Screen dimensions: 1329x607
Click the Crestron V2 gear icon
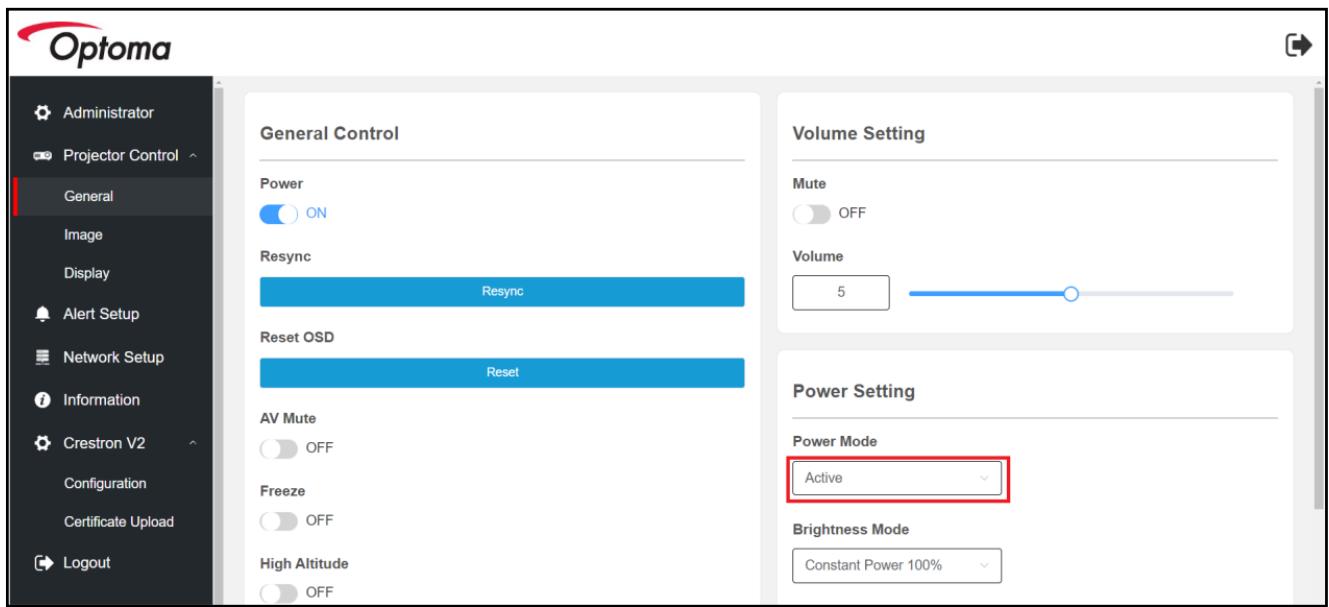point(44,442)
